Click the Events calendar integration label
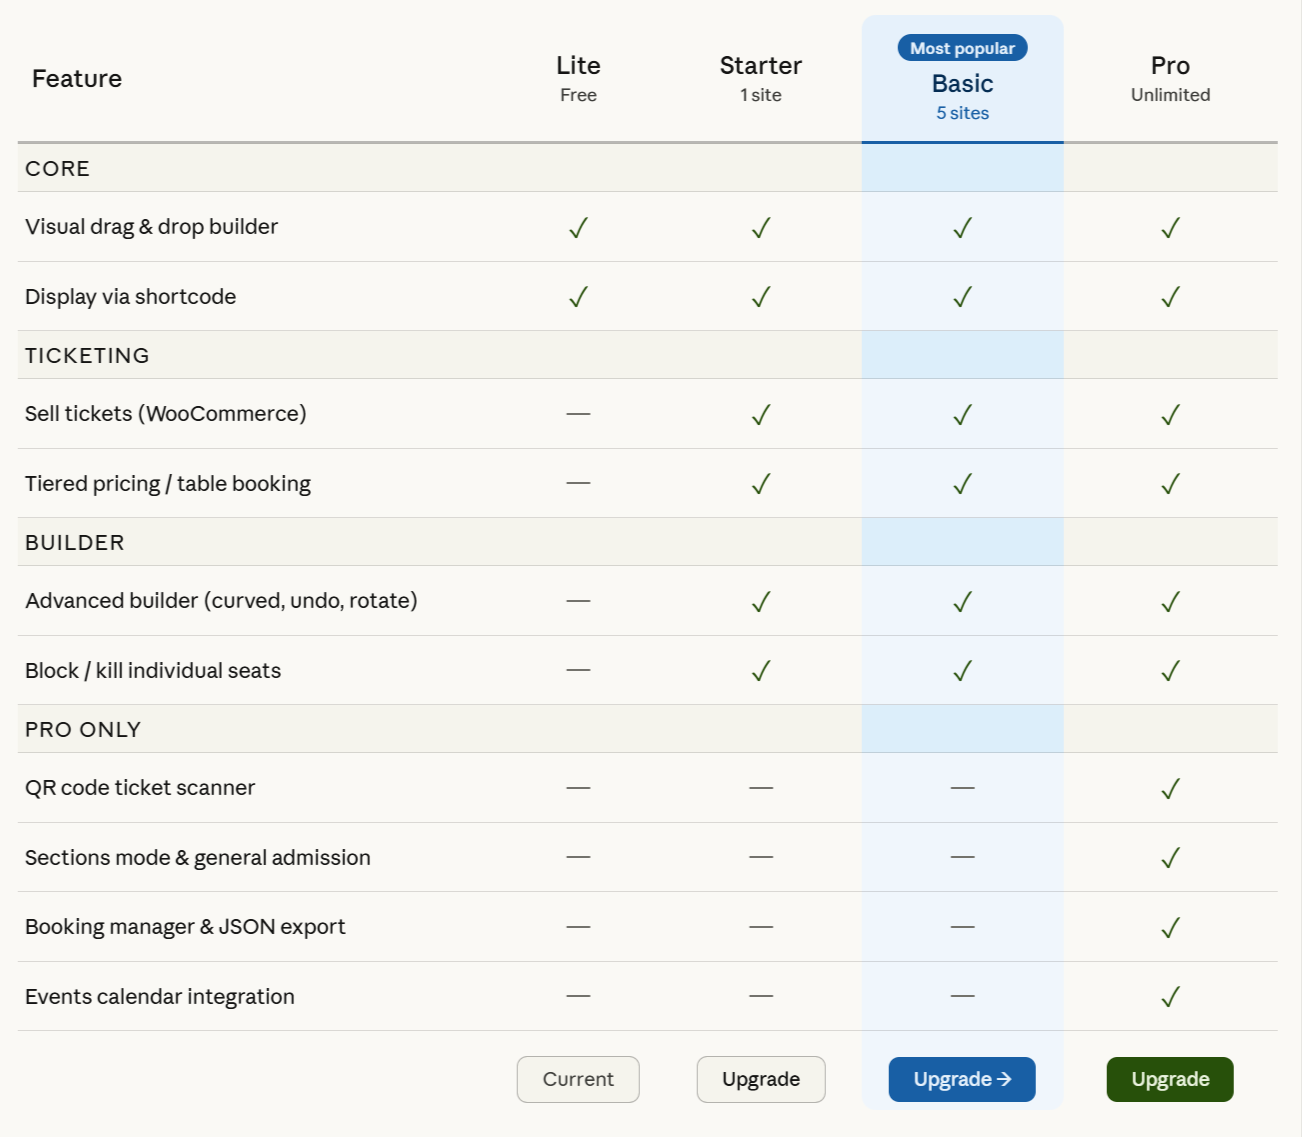Screen dimensions: 1302x1137 tap(160, 997)
